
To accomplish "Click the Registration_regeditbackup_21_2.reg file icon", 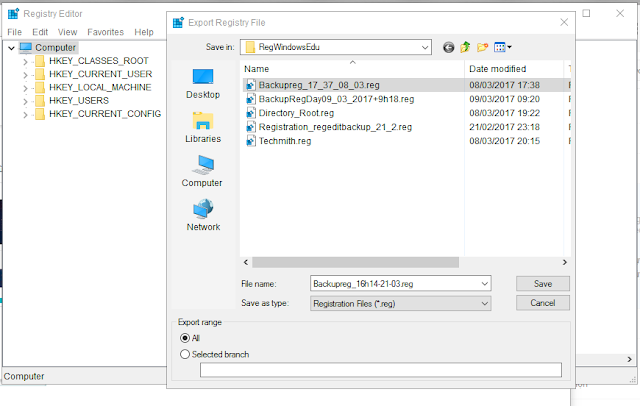I will pos(251,127).
